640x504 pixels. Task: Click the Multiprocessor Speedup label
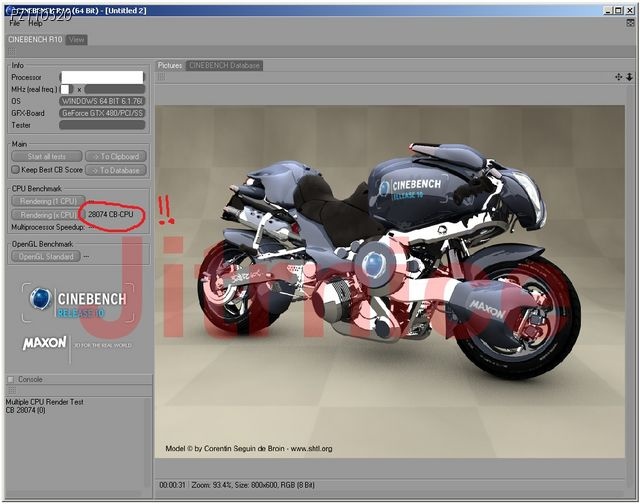[48, 227]
